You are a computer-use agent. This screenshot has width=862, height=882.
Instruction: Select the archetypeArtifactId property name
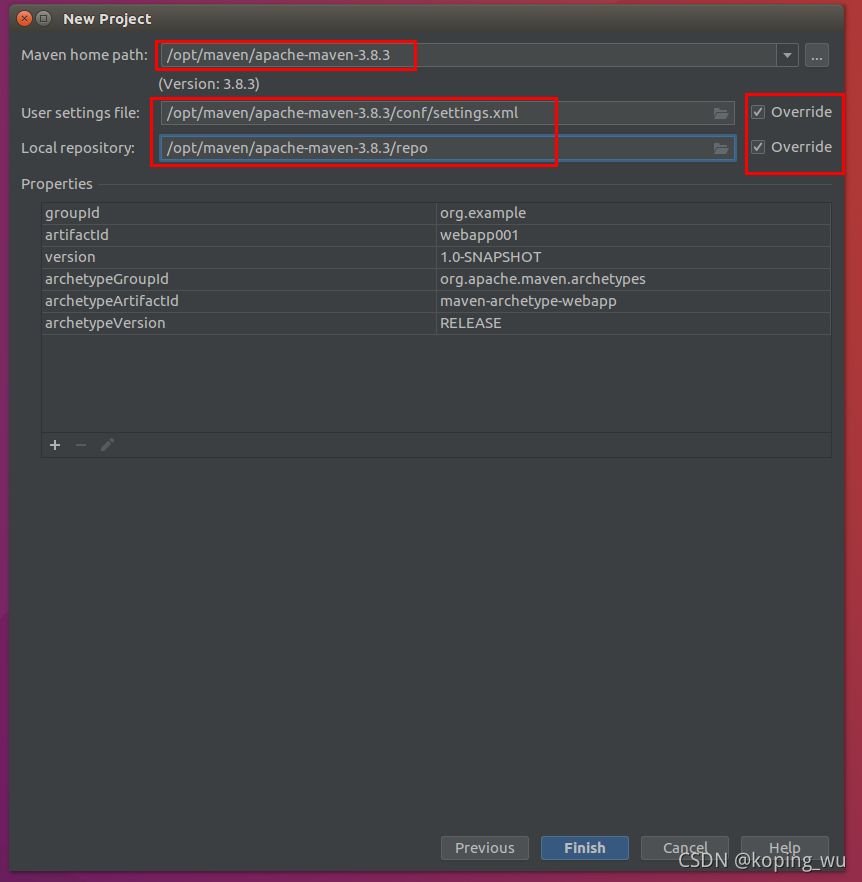(x=111, y=301)
